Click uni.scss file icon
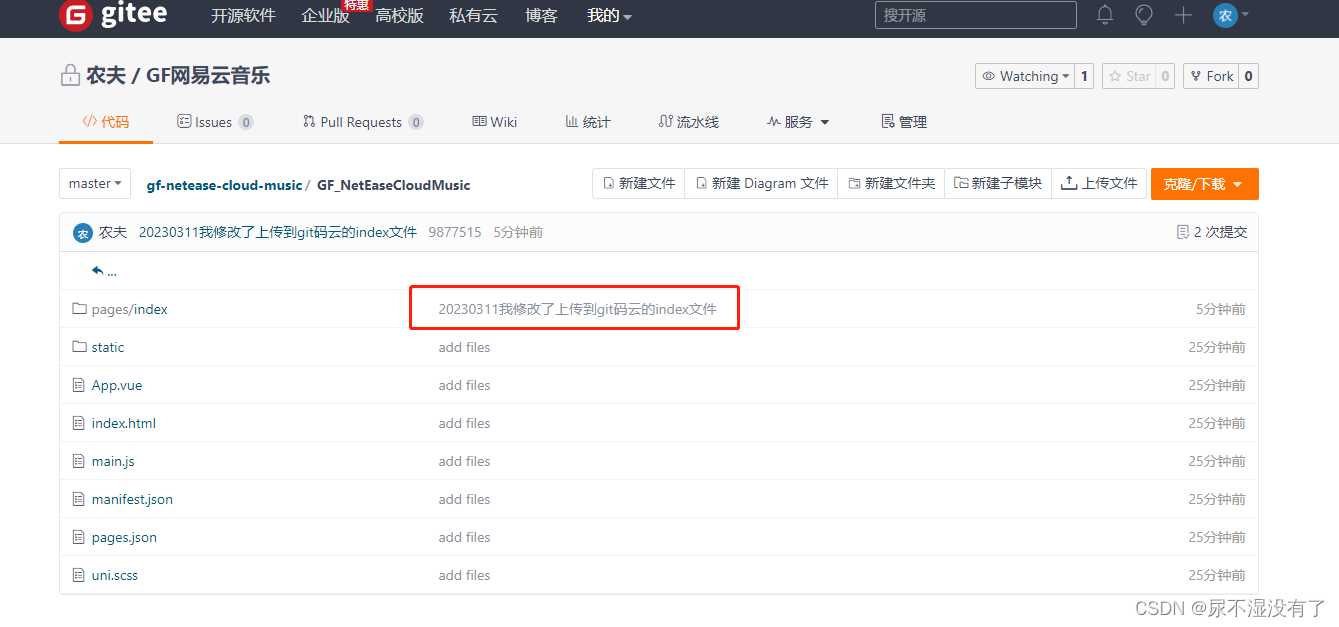 click(79, 575)
